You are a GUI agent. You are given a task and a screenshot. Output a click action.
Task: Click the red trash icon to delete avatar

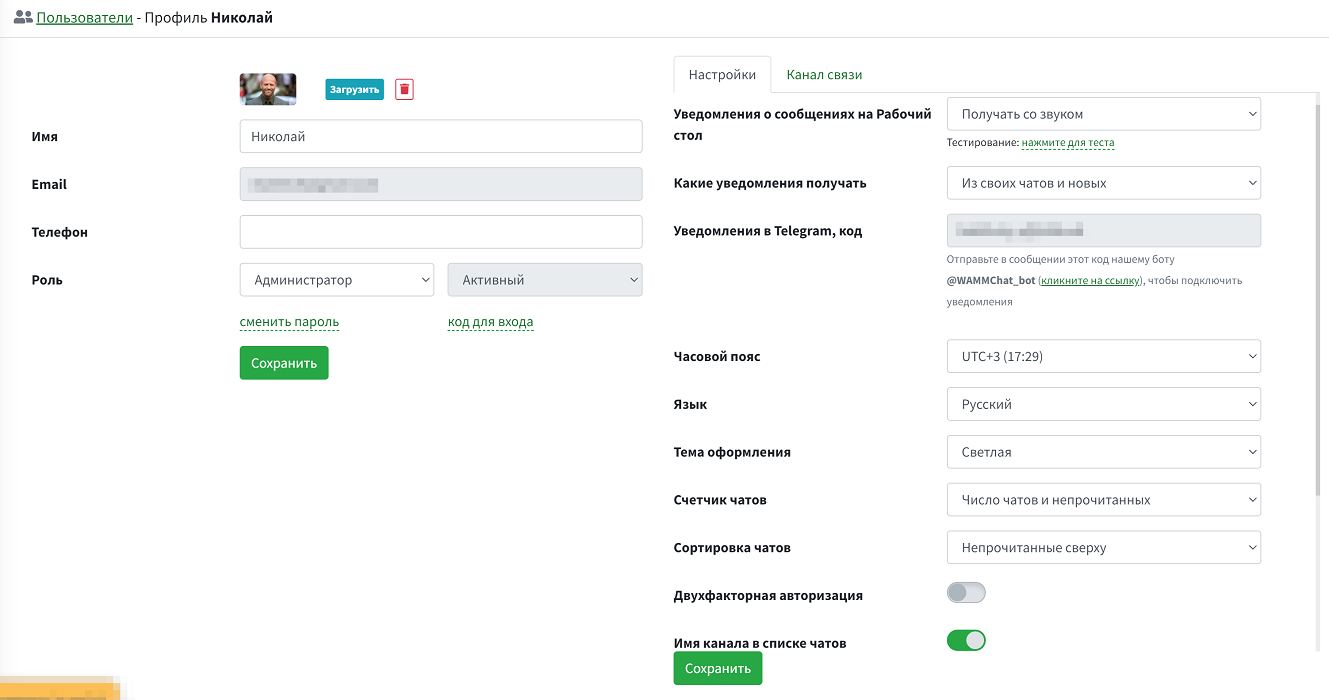404,89
